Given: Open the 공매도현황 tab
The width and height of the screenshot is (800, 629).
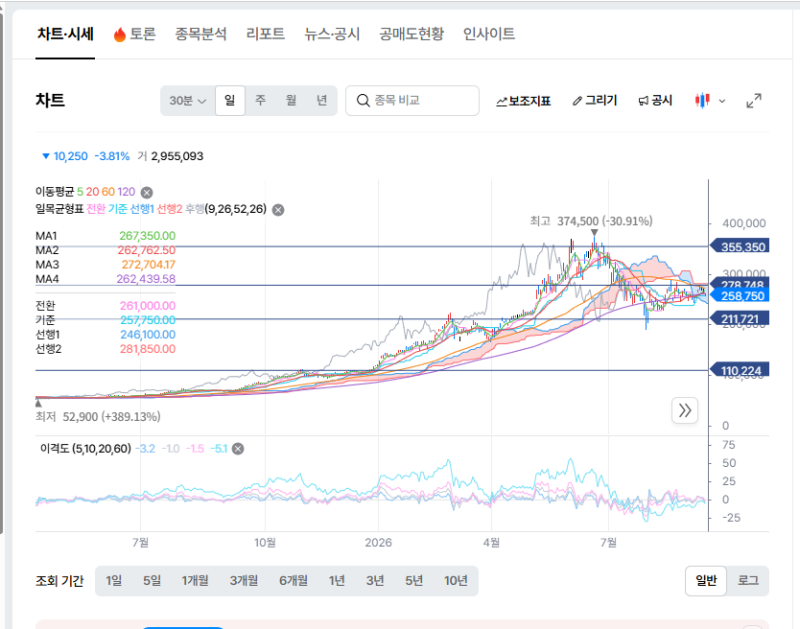Looking at the screenshot, I should [x=411, y=34].
